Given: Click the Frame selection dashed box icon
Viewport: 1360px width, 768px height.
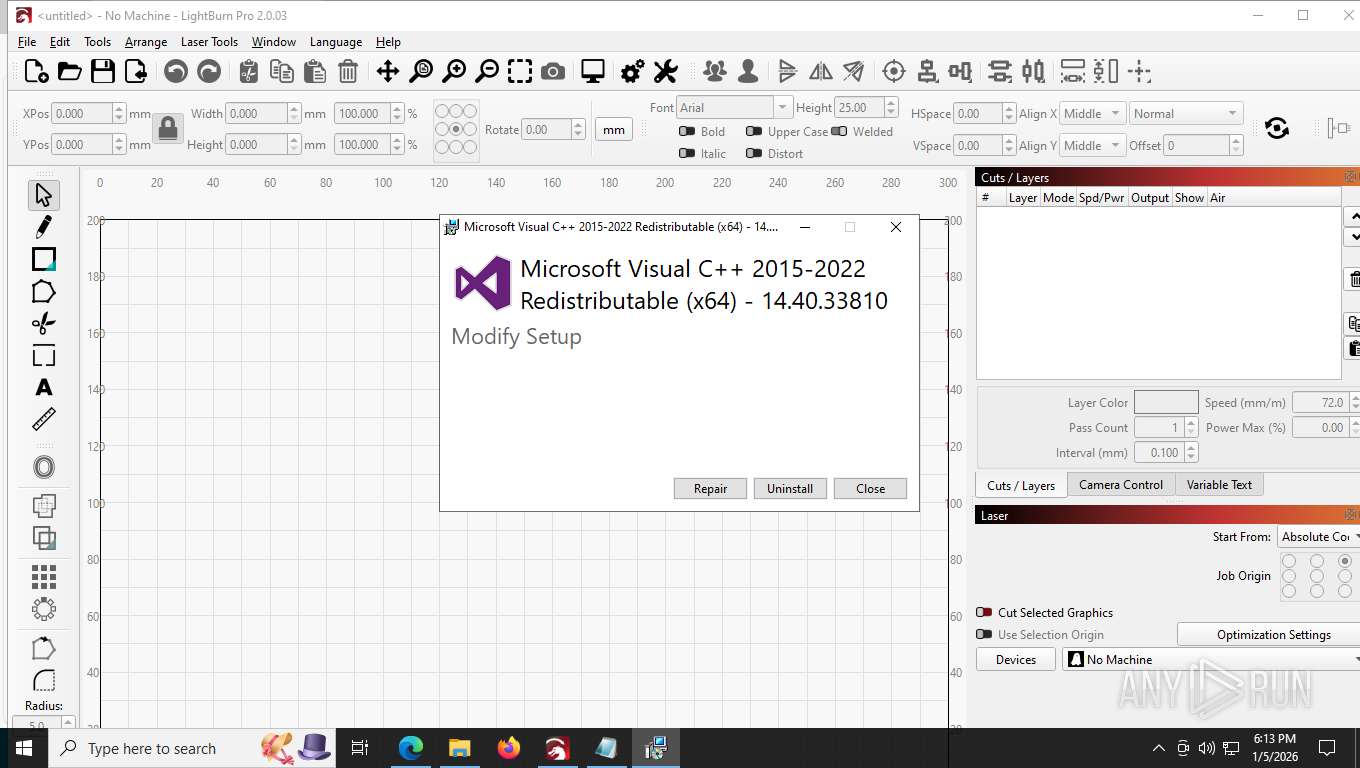Looking at the screenshot, I should pos(520,71).
